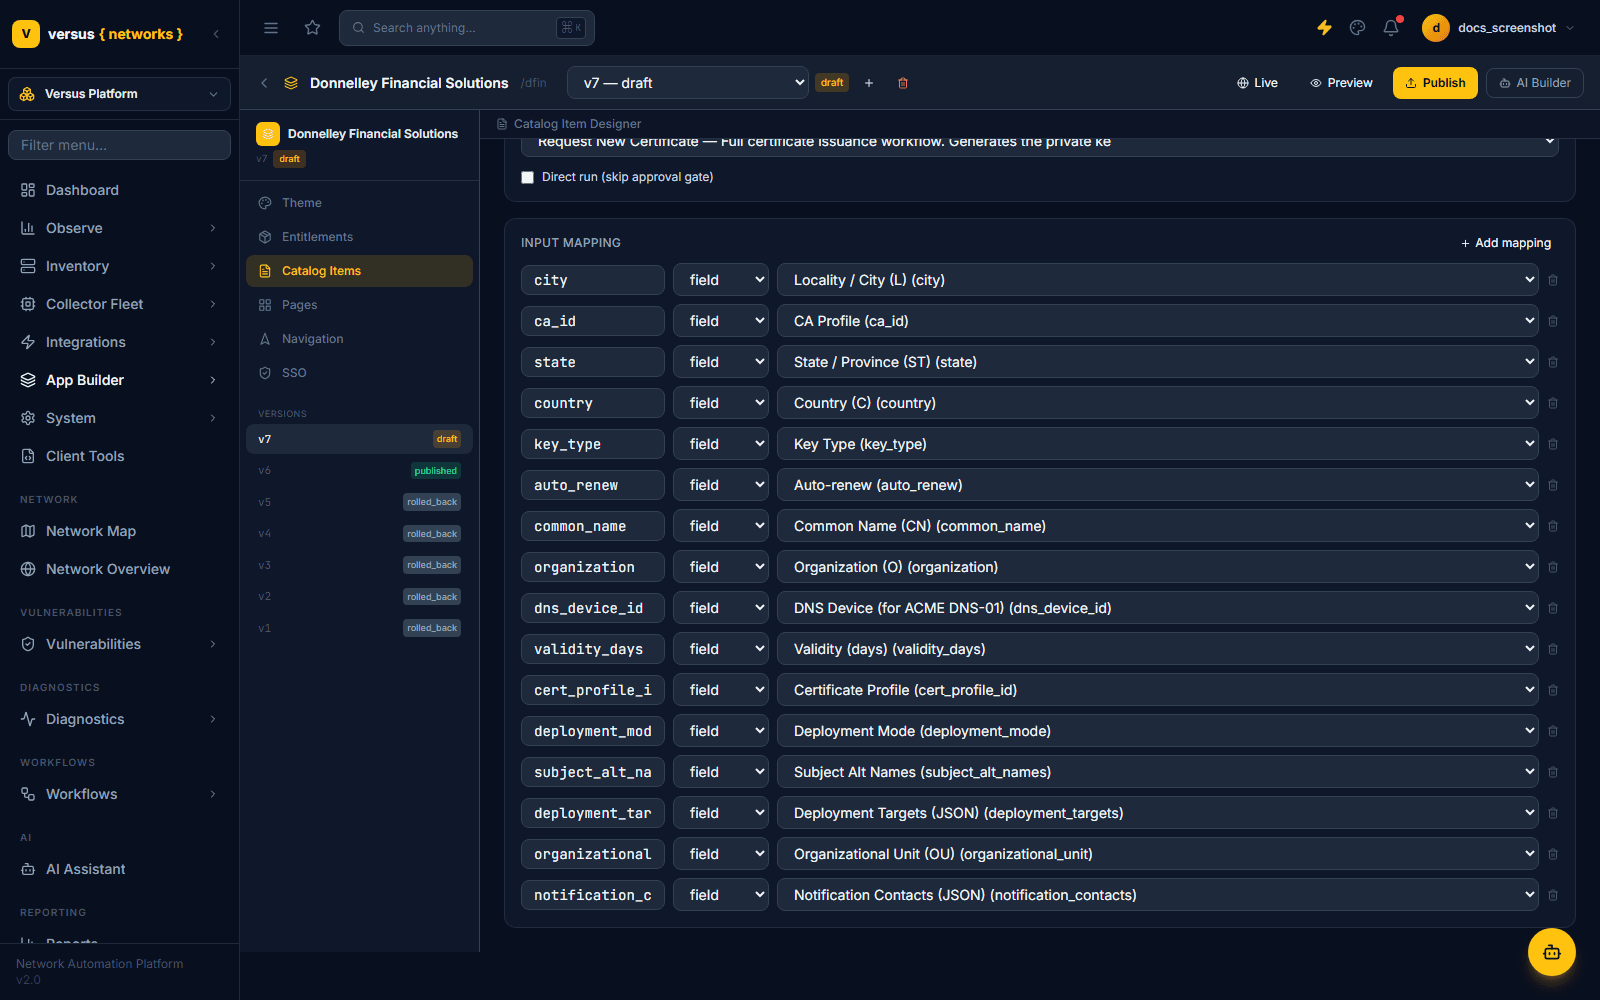Image resolution: width=1600 pixels, height=1000 pixels.
Task: Click the lightning bolt quick actions icon
Action: [1324, 28]
